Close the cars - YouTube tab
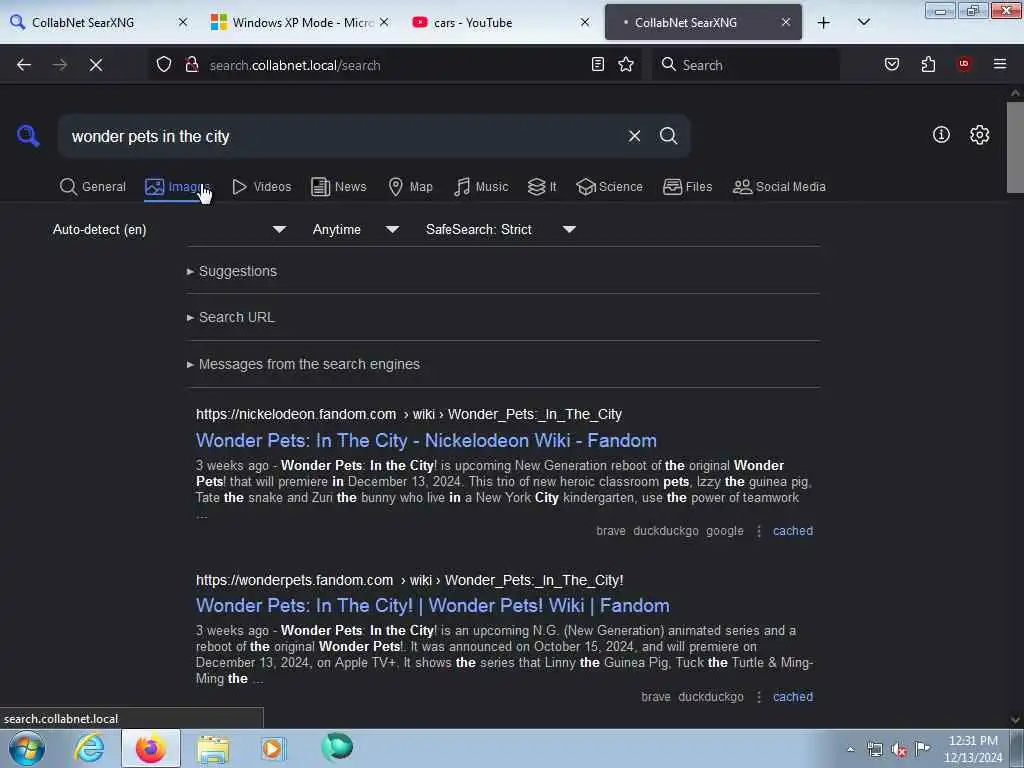The height and width of the screenshot is (768, 1024). [585, 22]
